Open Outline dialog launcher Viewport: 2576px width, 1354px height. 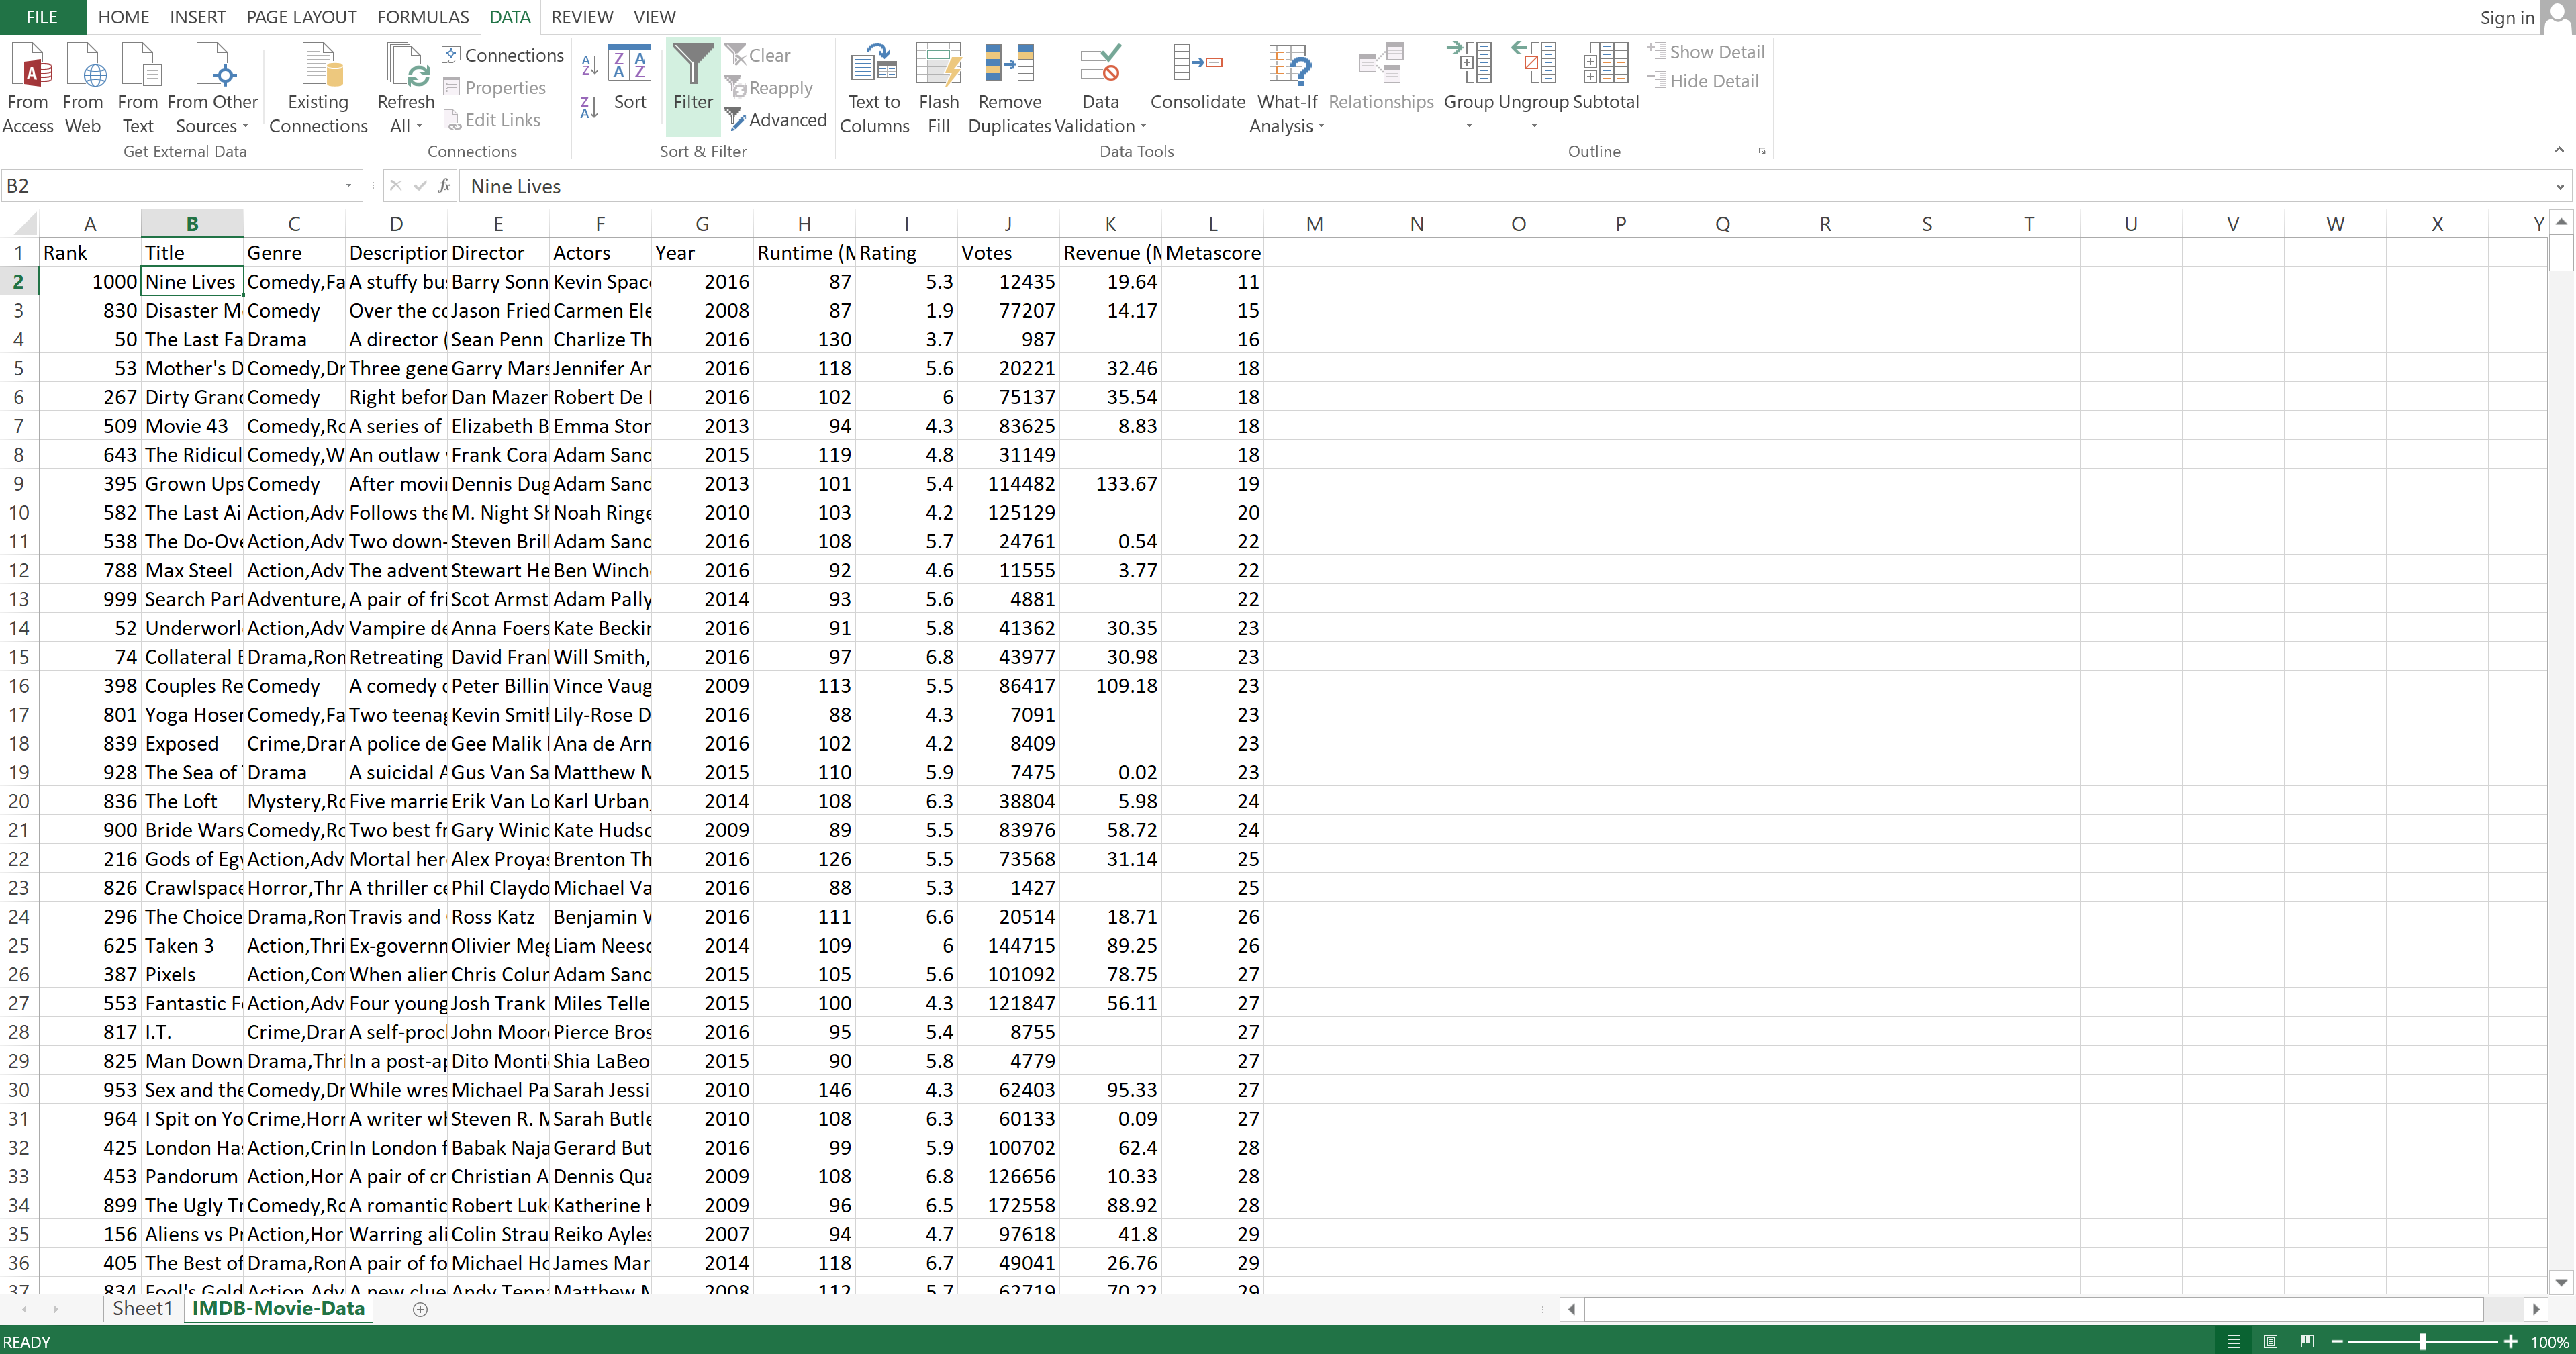1761,151
